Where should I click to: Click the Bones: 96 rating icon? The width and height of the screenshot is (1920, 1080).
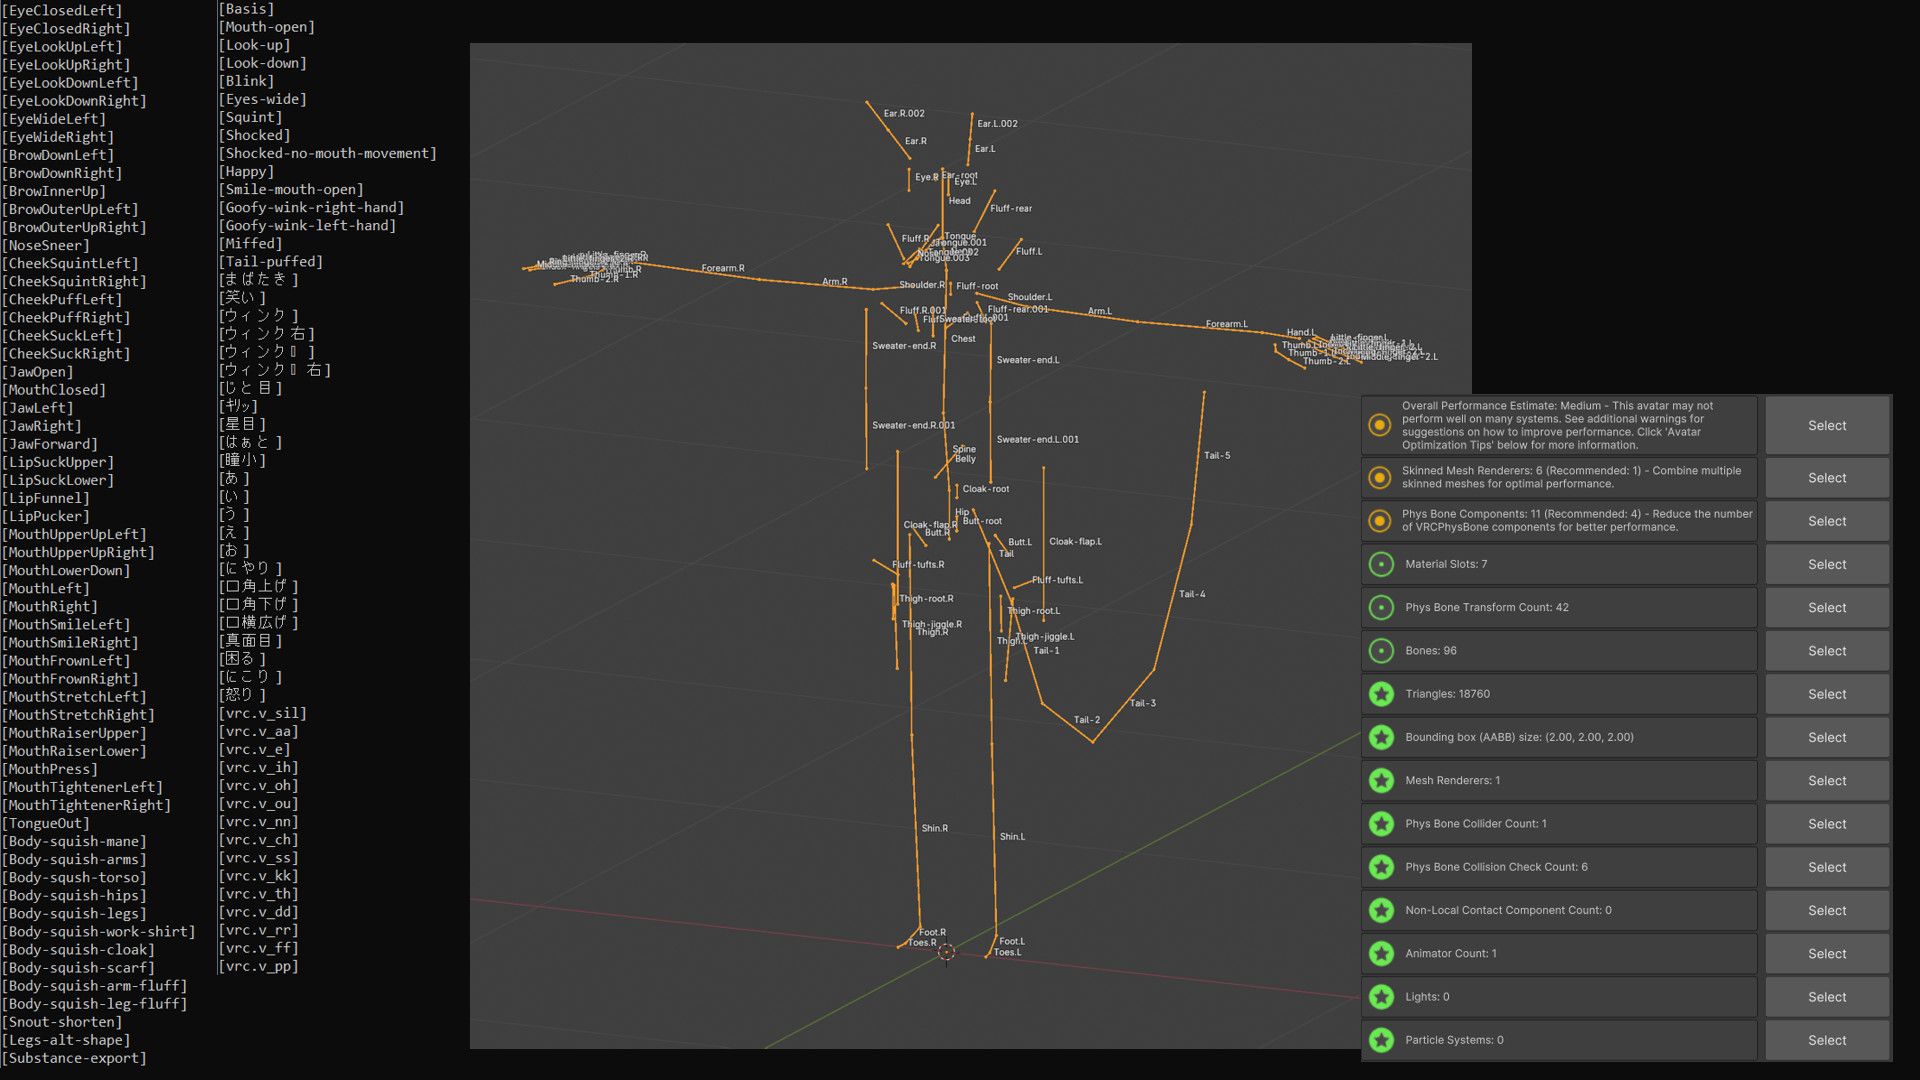click(1381, 651)
